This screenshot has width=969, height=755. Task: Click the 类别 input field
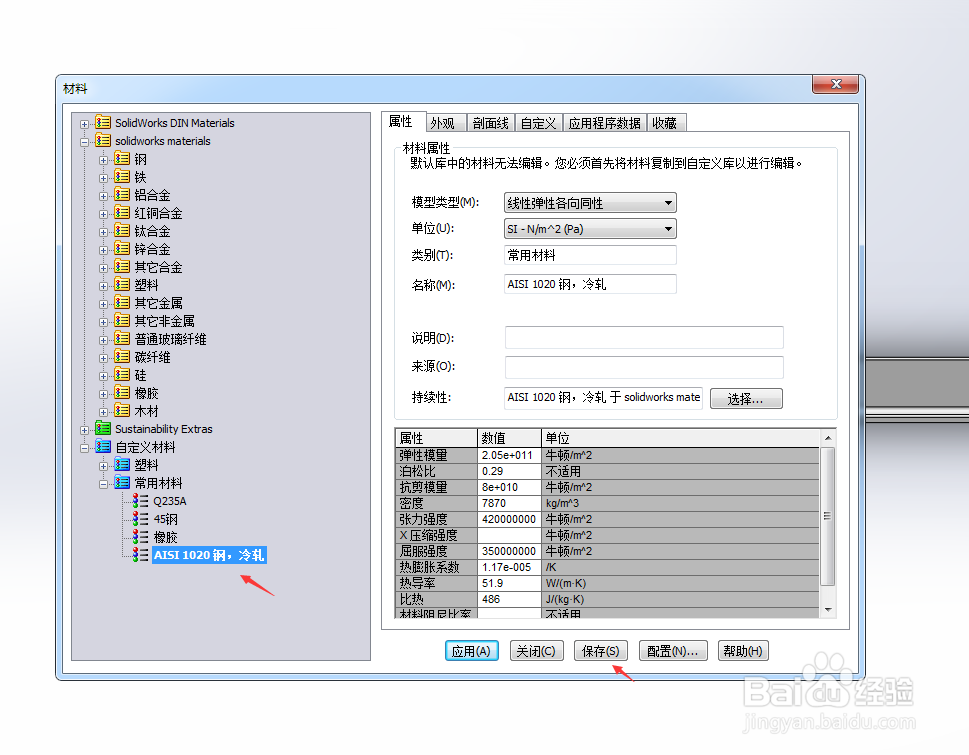[x=590, y=255]
